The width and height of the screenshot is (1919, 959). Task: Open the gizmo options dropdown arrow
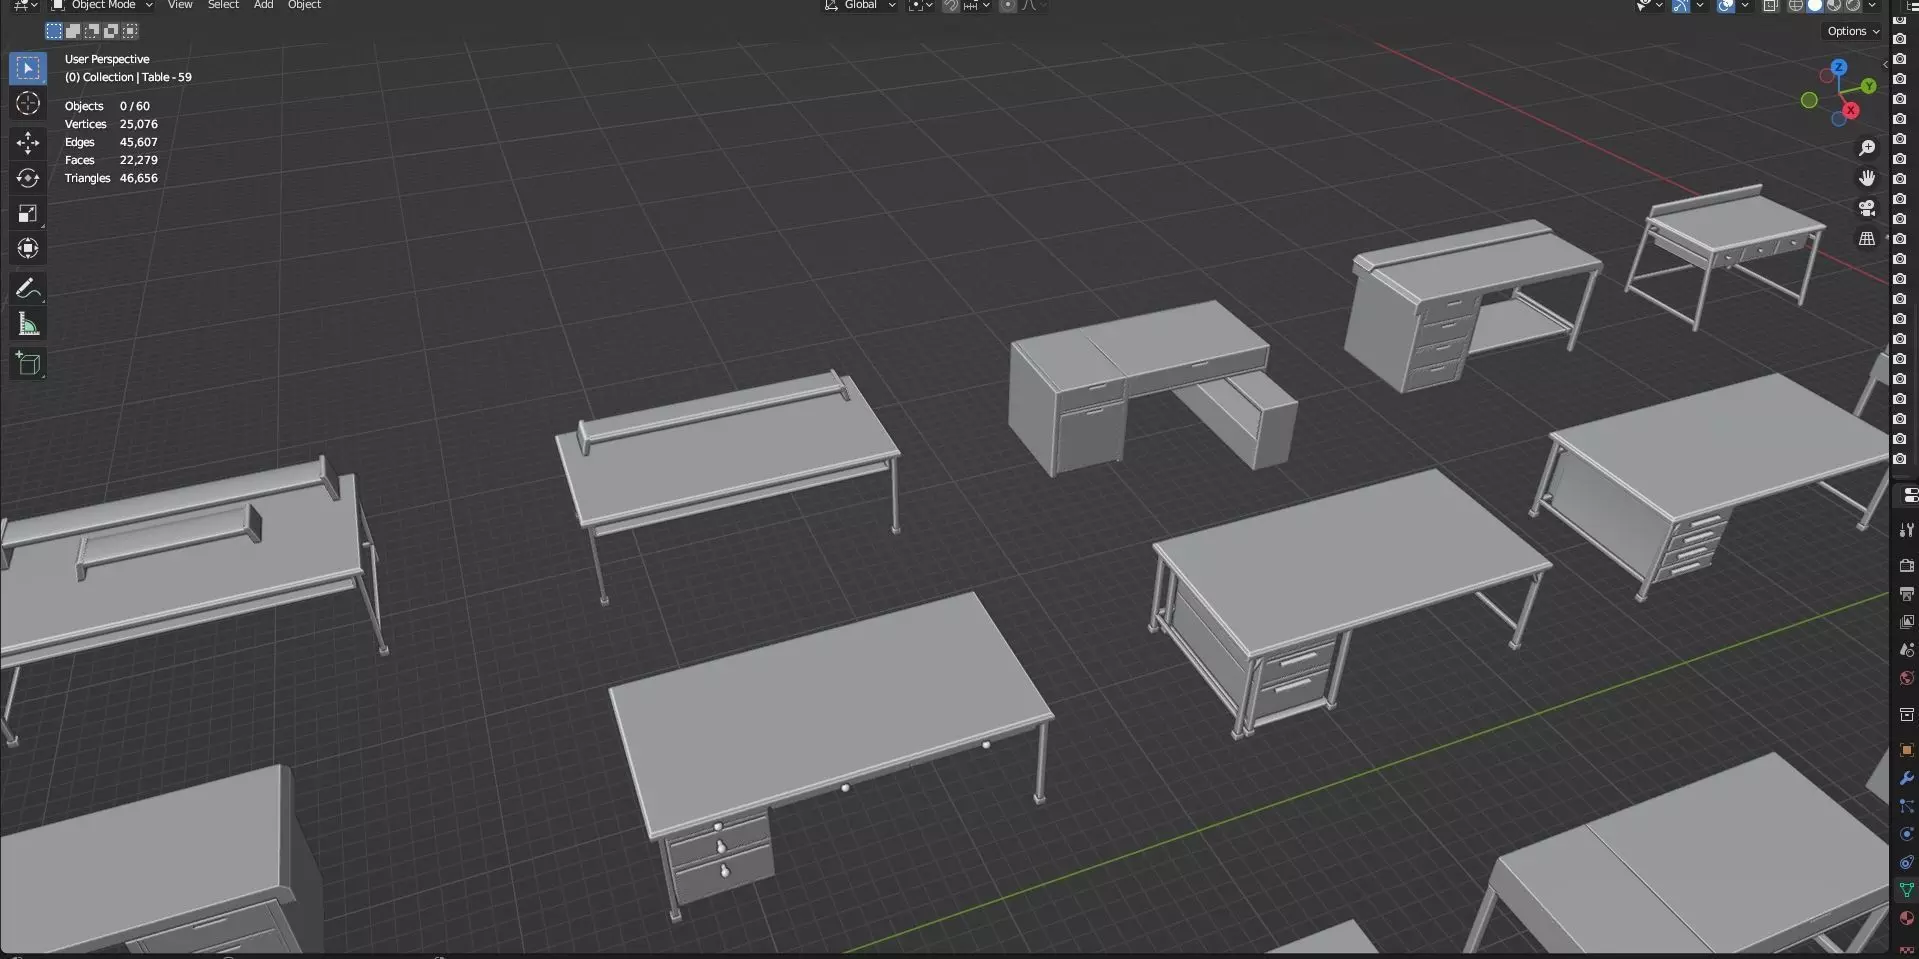(1699, 6)
